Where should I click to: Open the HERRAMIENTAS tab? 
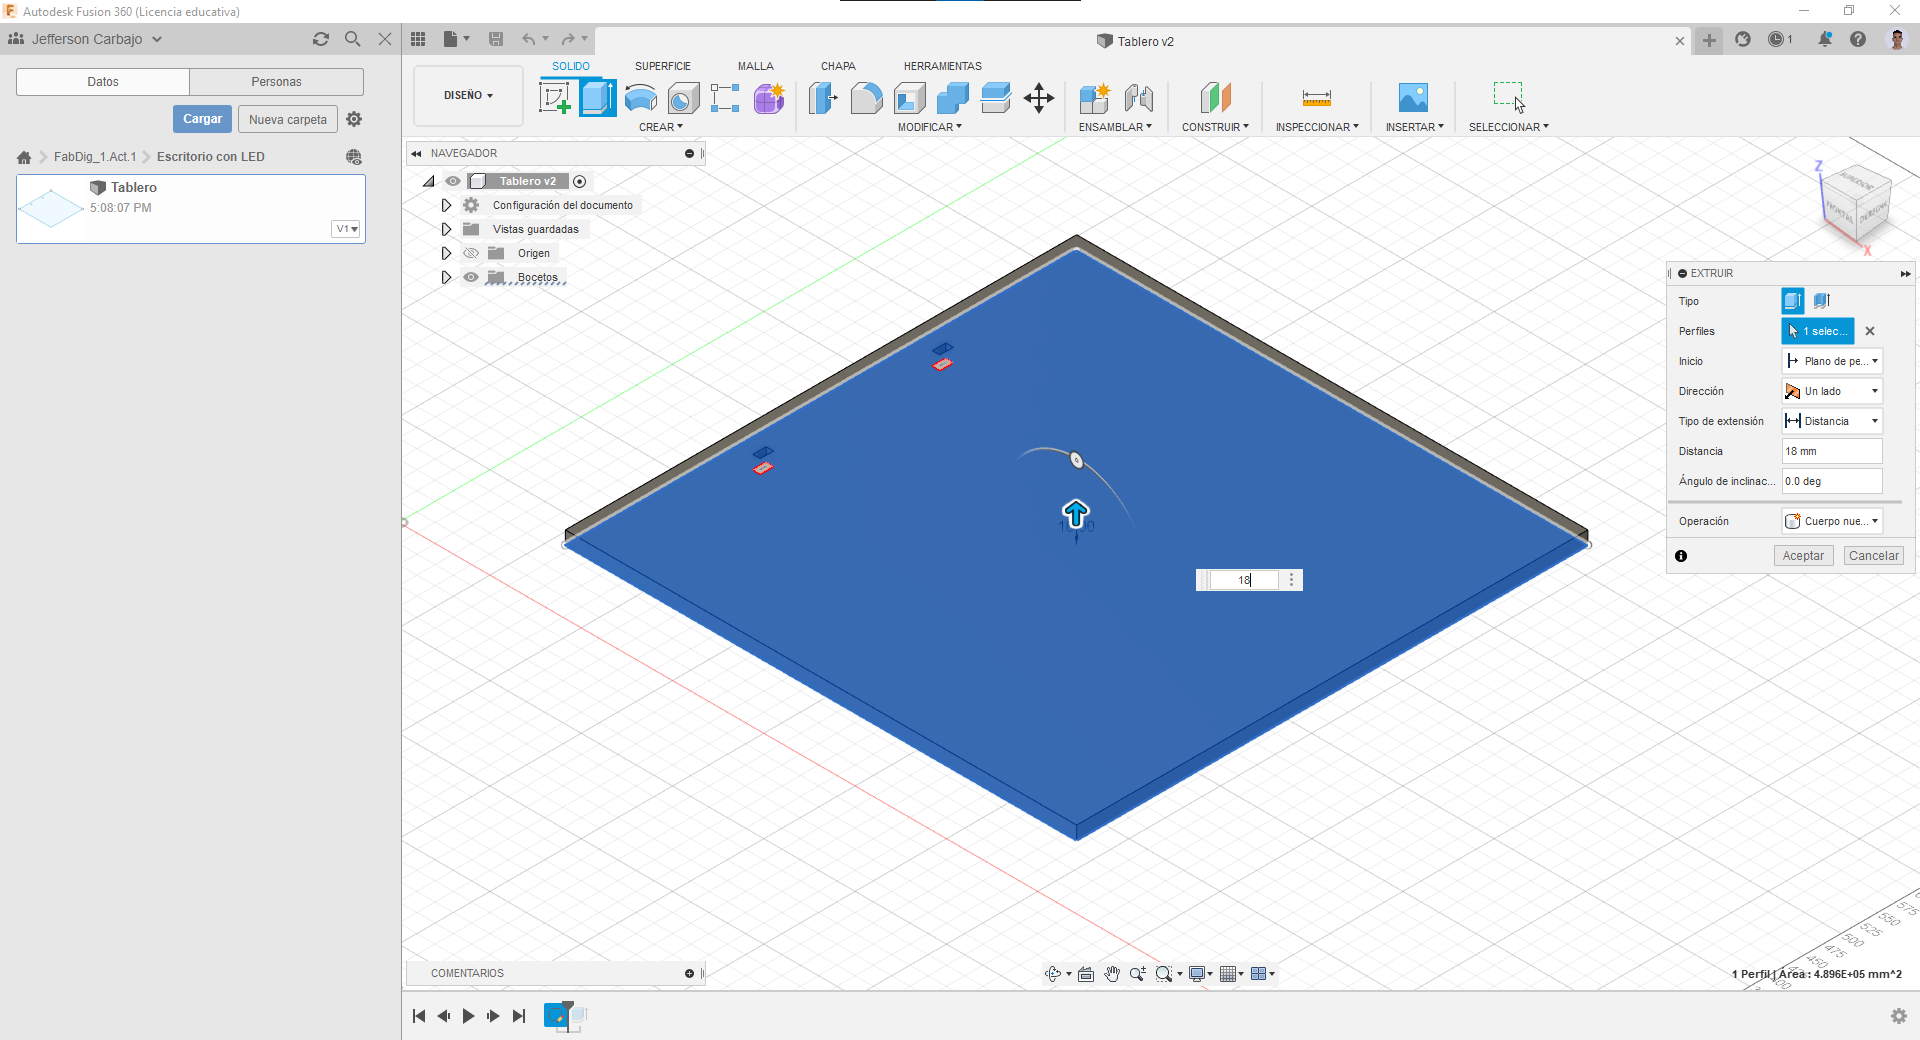tap(942, 66)
